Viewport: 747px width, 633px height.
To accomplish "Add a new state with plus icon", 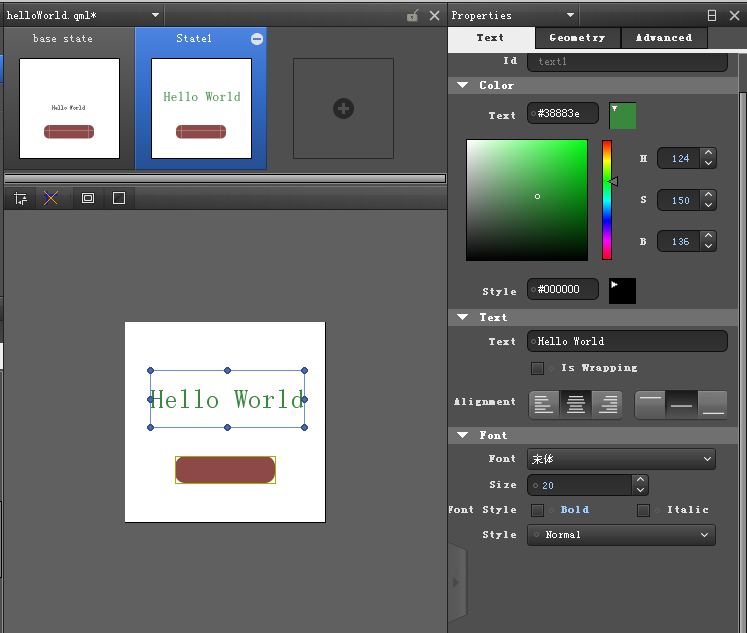I will pyautogui.click(x=343, y=109).
